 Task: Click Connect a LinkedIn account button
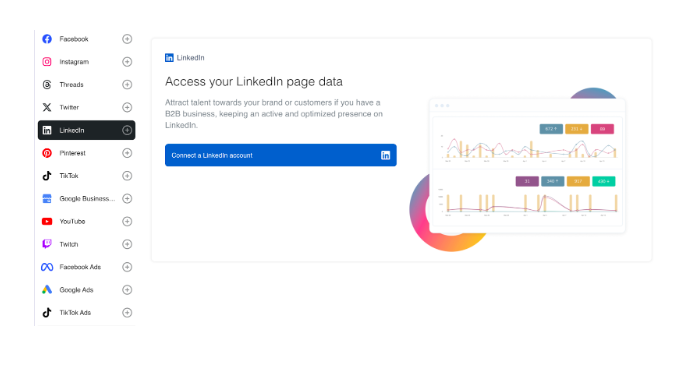[x=280, y=155]
